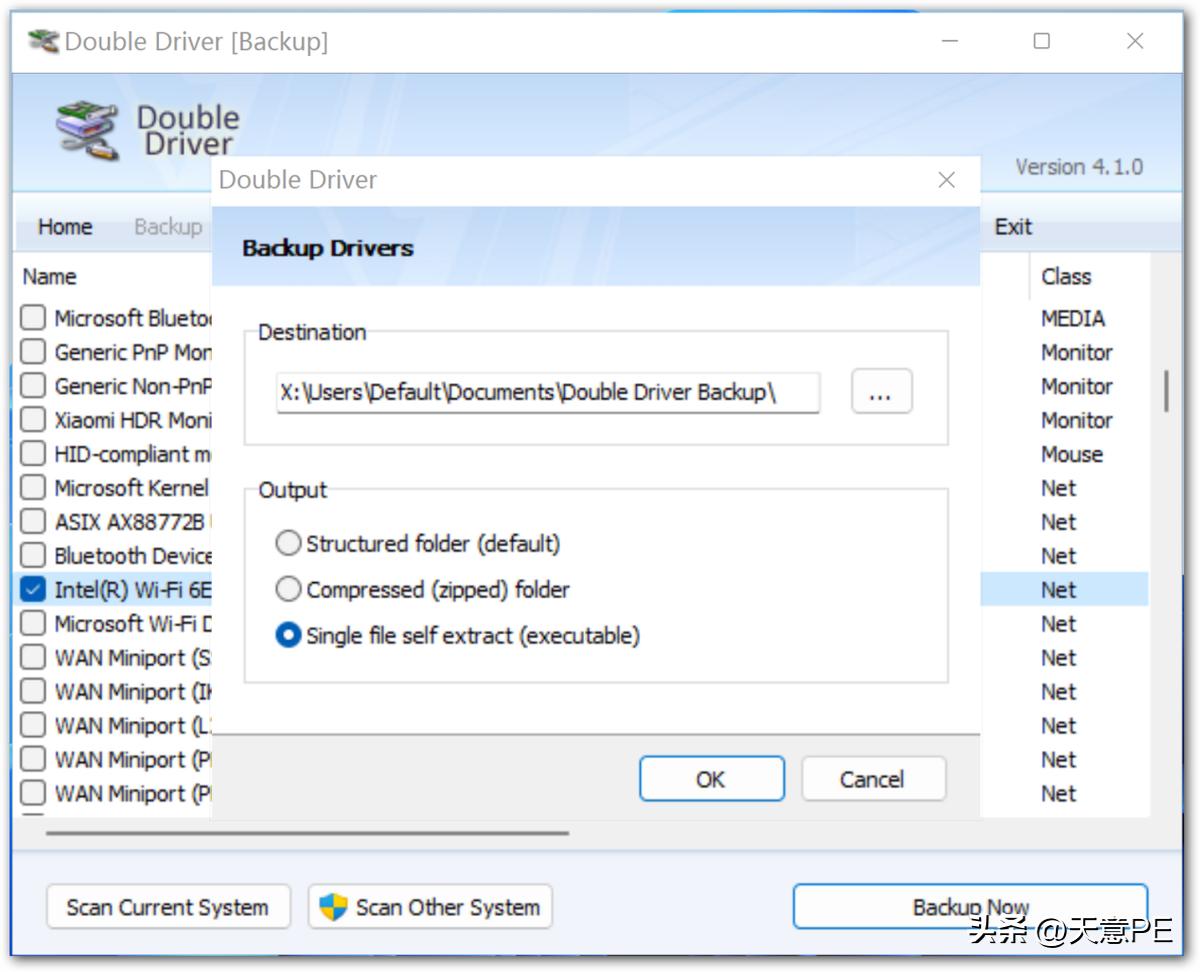Click the Exit menu item

[1013, 227]
